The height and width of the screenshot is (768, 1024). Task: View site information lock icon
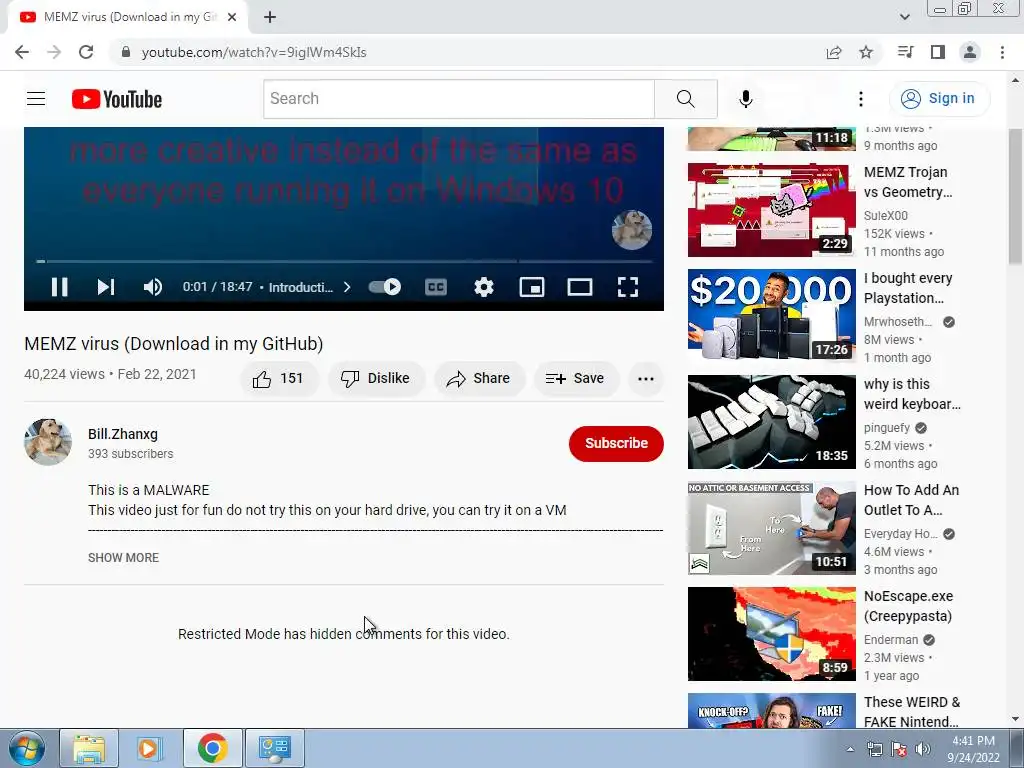126,52
